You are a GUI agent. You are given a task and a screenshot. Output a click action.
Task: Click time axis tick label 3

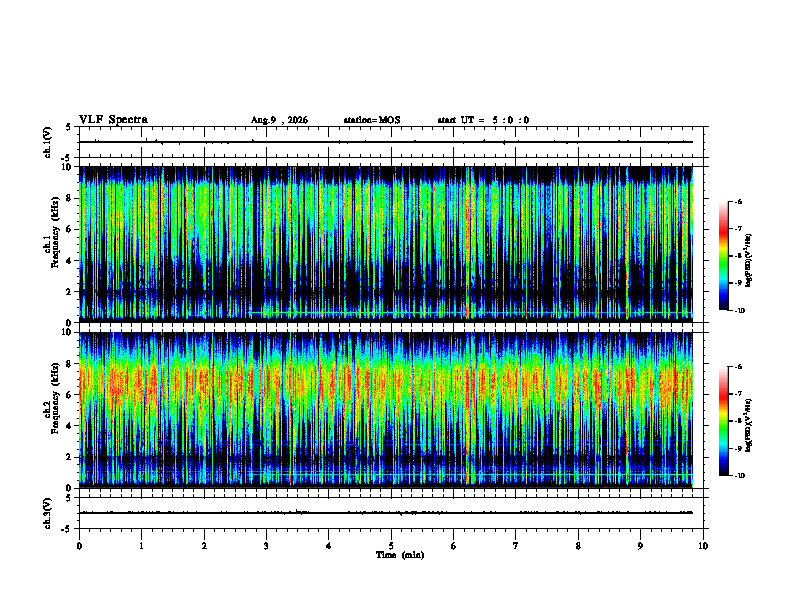266,546
